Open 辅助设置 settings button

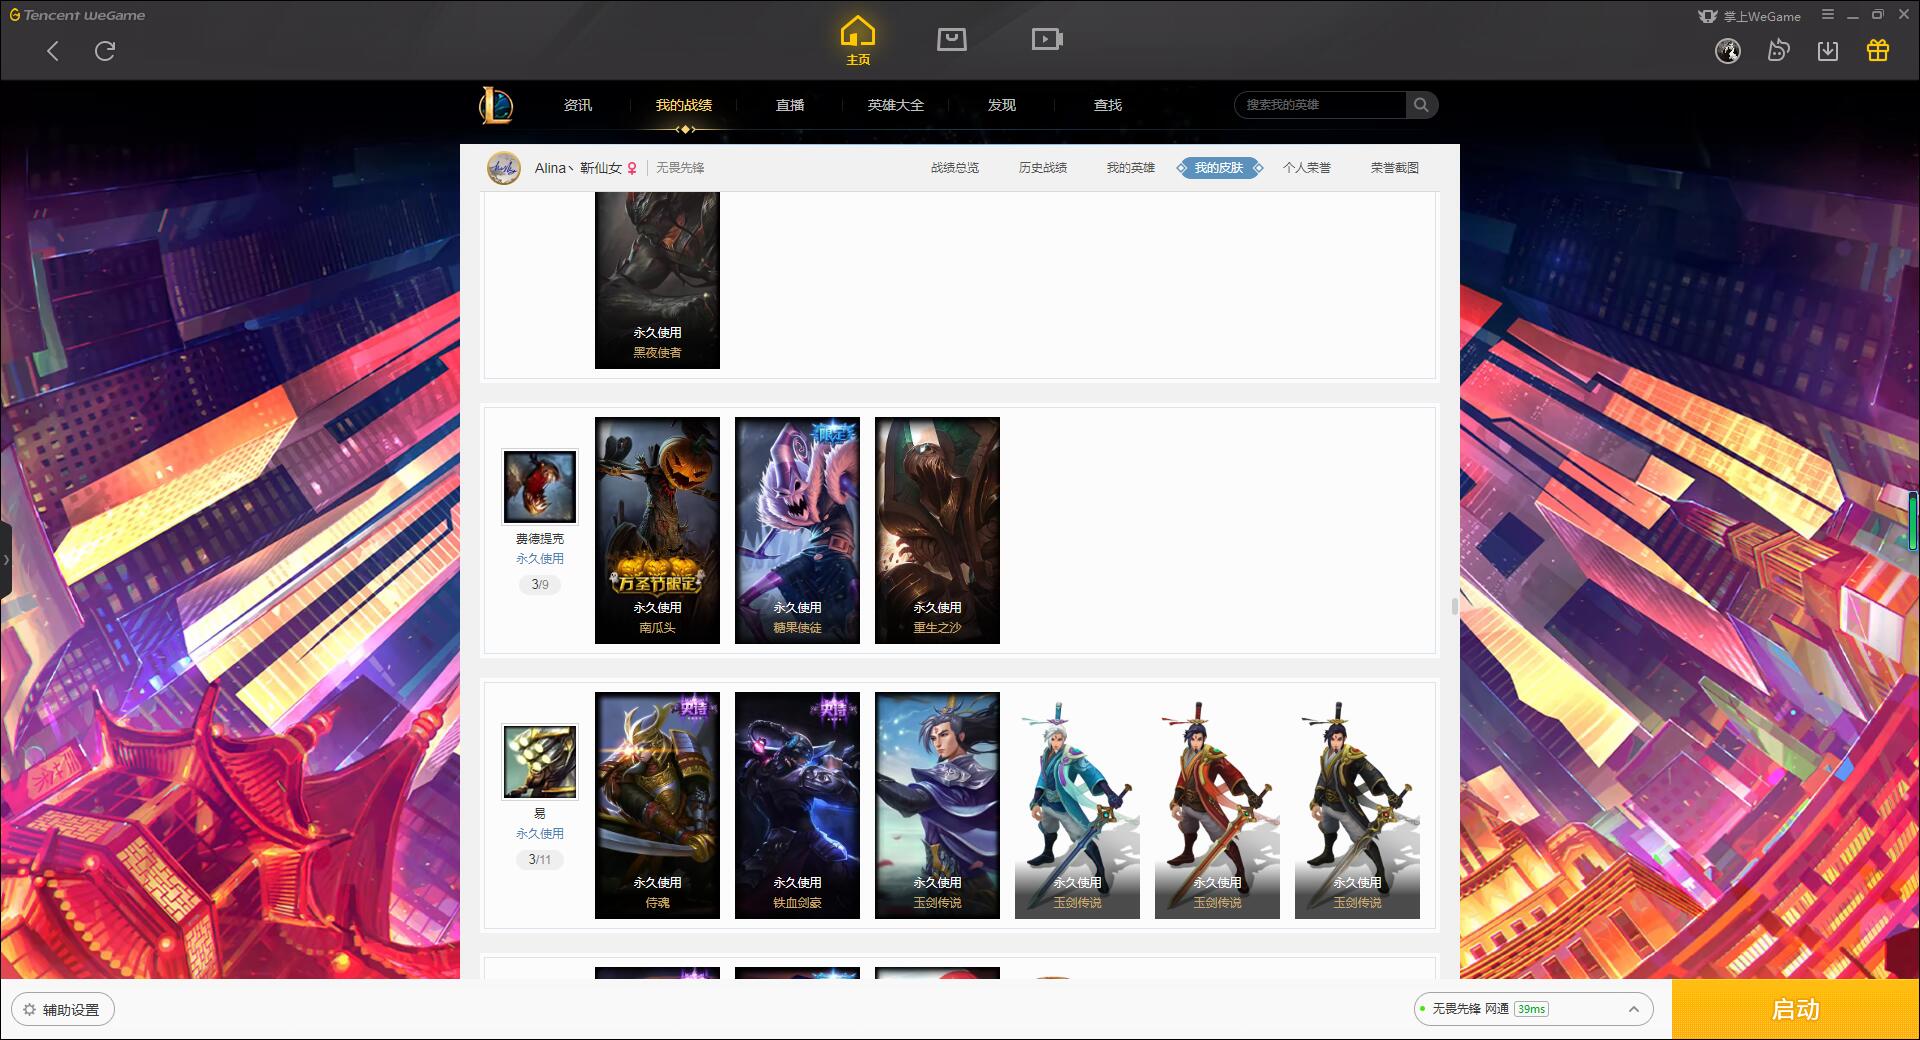[62, 1009]
